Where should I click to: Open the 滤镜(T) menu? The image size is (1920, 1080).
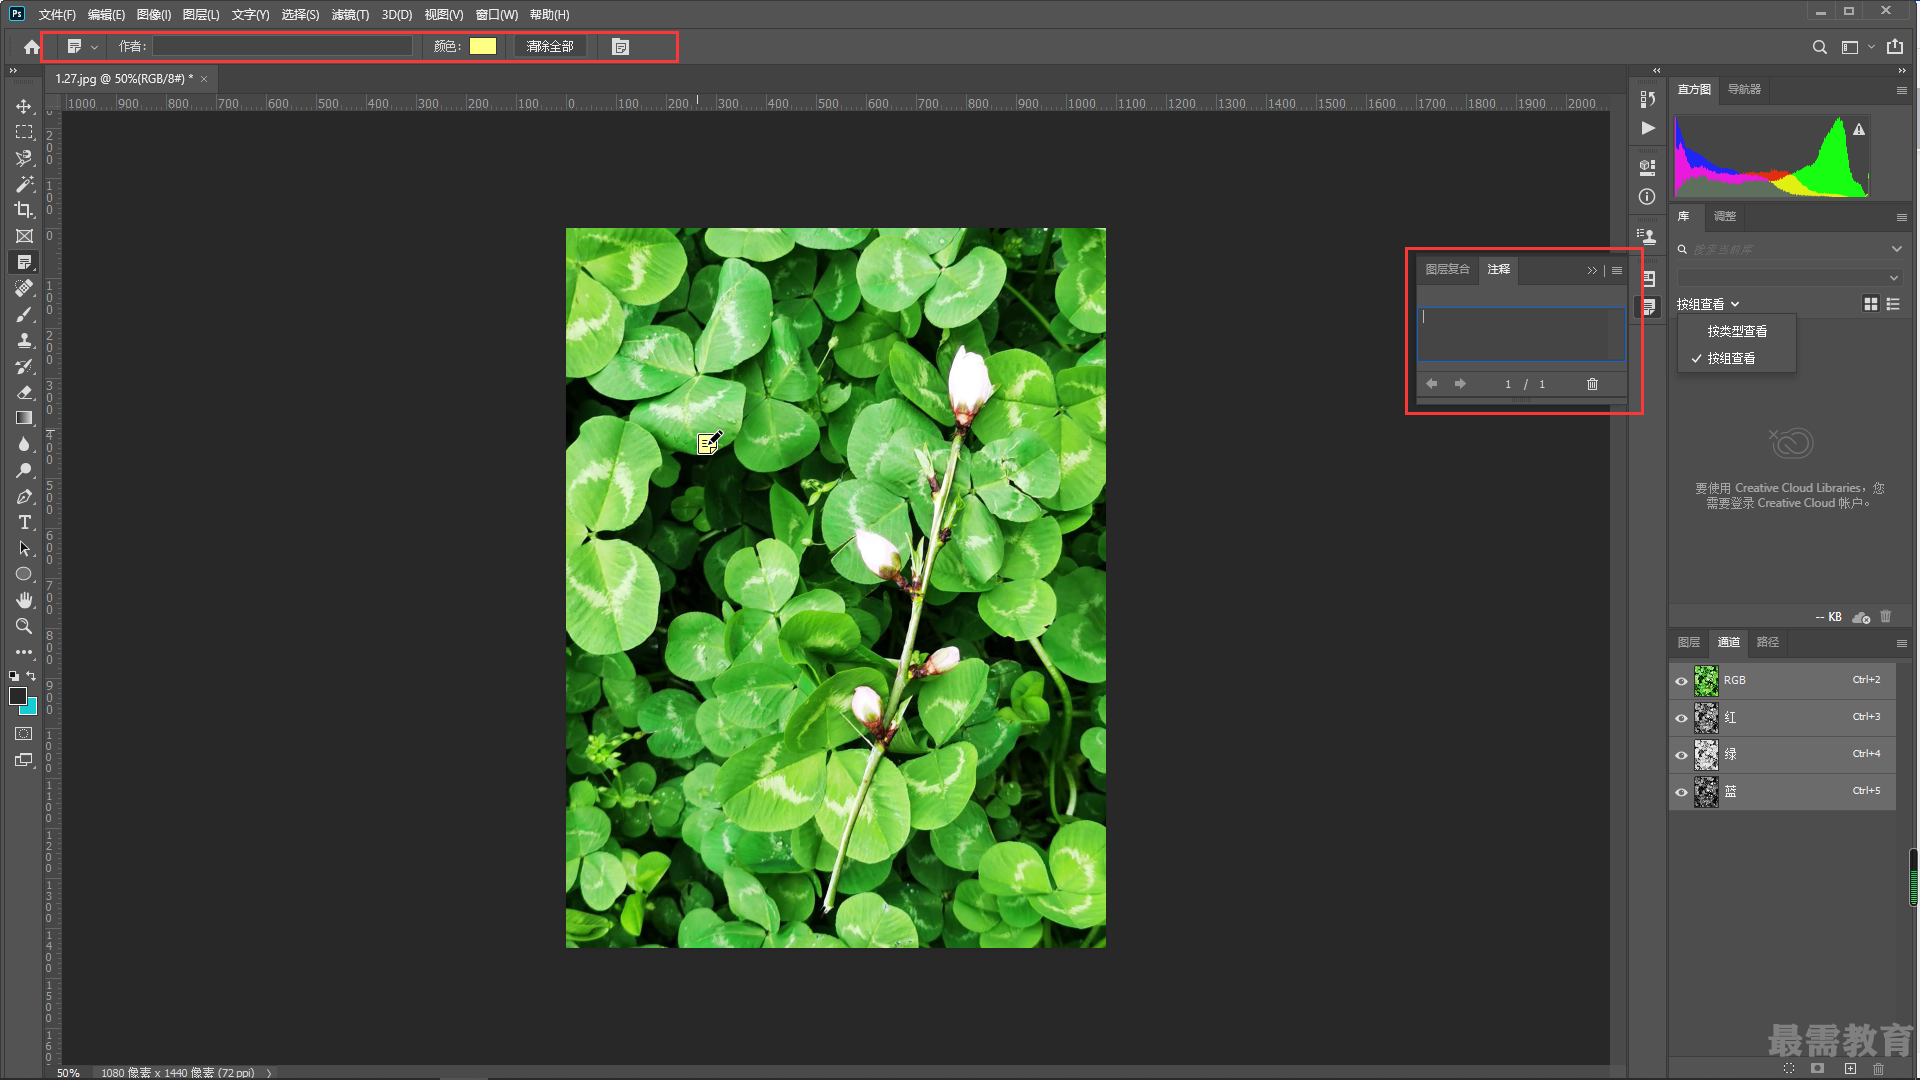pyautogui.click(x=350, y=15)
